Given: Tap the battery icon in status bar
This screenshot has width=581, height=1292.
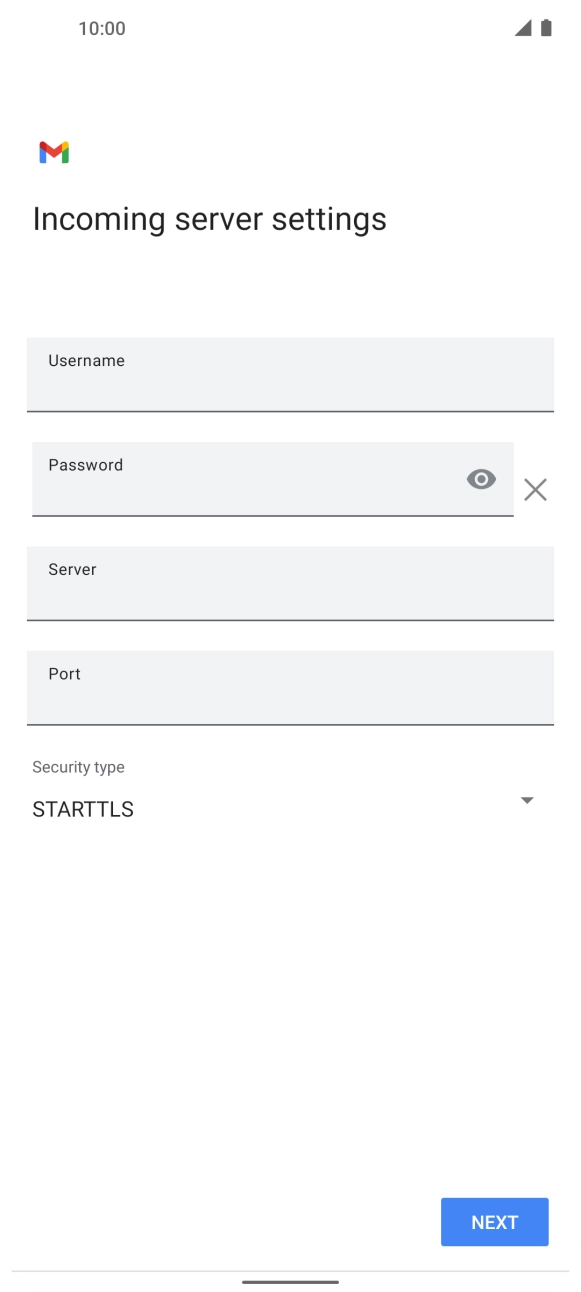Looking at the screenshot, I should (547, 28).
